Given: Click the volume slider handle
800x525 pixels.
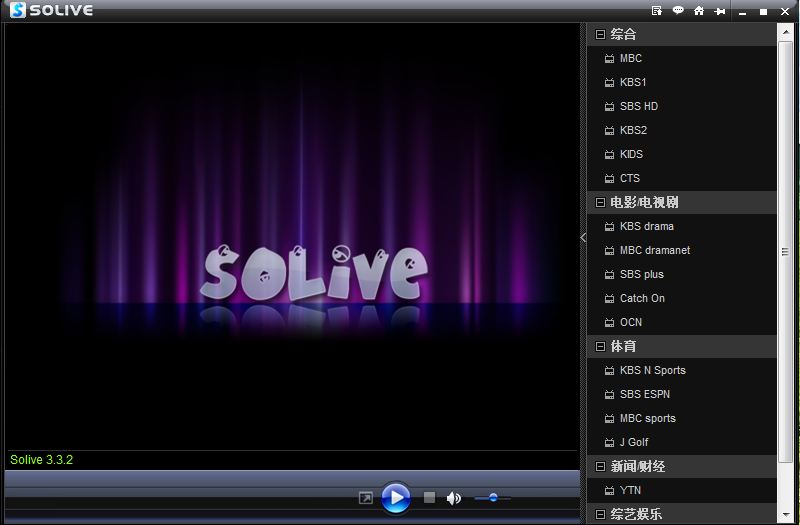Looking at the screenshot, I should pyautogui.click(x=493, y=497).
